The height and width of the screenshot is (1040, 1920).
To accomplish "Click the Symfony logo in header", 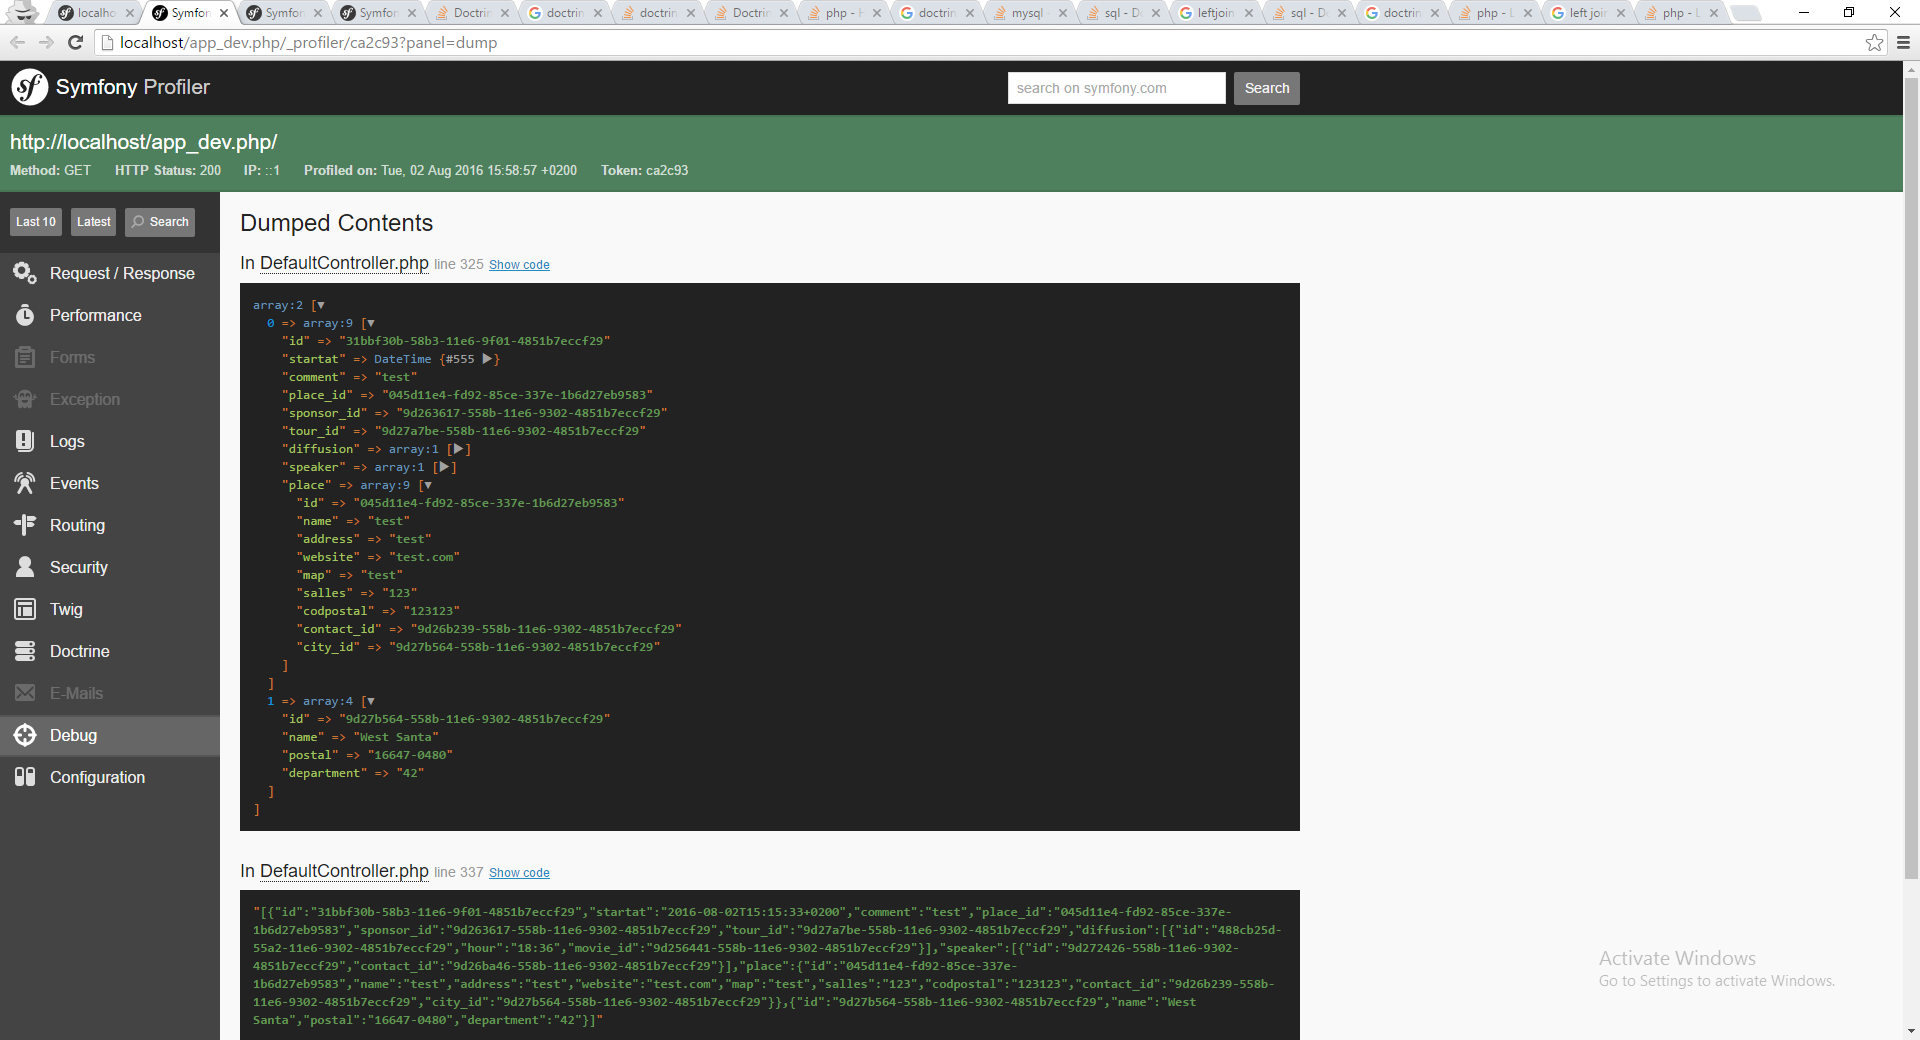I will point(30,87).
